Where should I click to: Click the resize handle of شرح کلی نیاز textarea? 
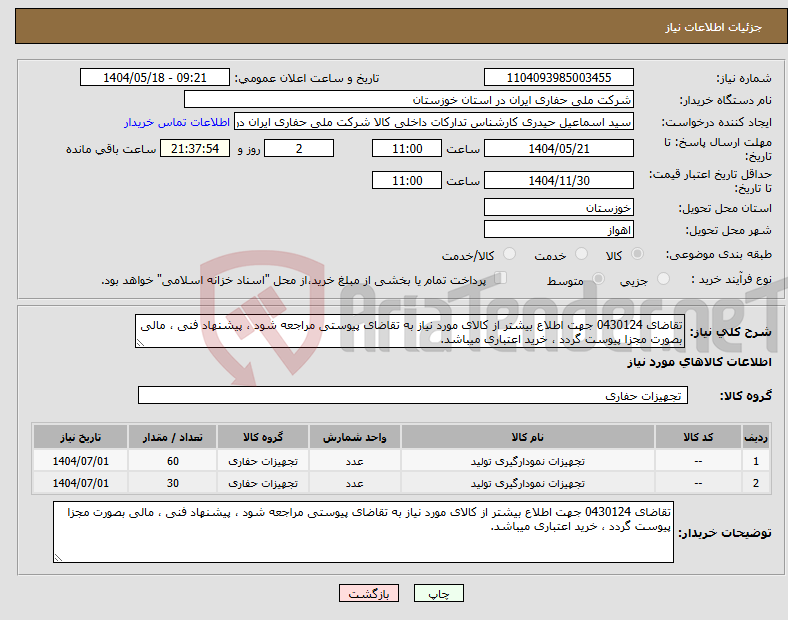point(140,343)
